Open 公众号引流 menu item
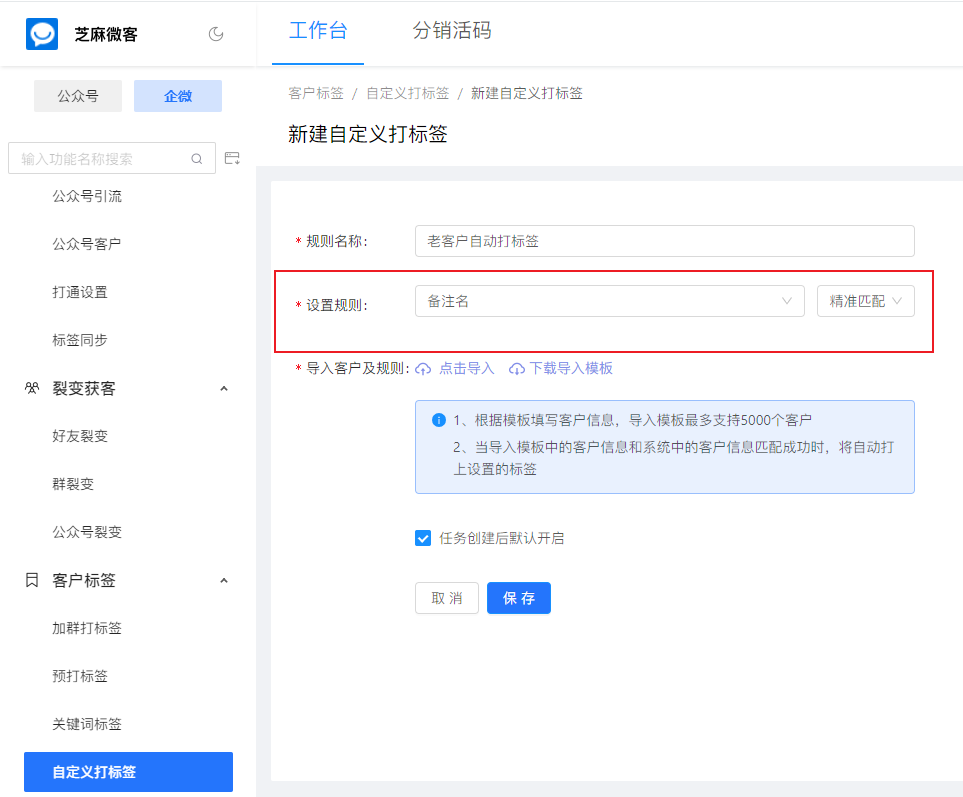Viewport: 963px width, 797px height. click(x=87, y=196)
